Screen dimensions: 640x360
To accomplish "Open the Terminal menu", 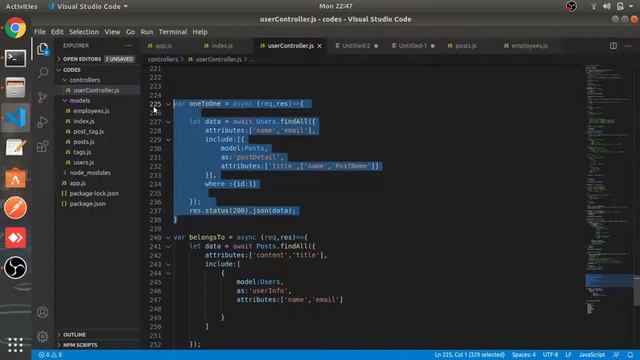I will 173,31.
